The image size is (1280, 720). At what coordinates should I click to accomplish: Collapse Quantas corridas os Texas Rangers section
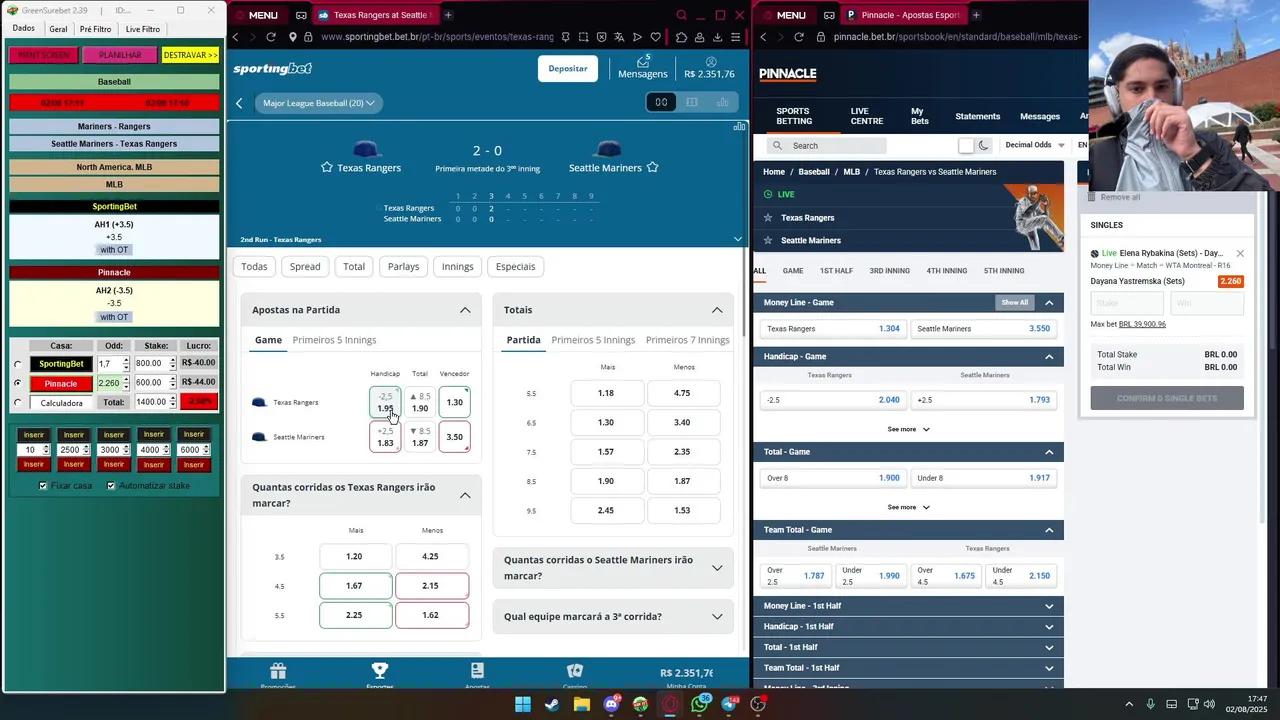point(465,495)
